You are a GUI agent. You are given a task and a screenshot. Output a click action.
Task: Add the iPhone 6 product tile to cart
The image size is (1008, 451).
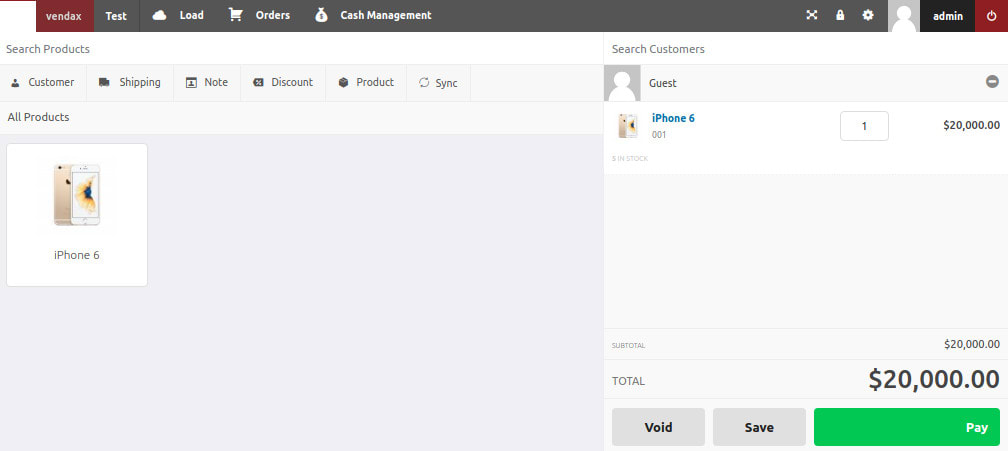pos(77,215)
